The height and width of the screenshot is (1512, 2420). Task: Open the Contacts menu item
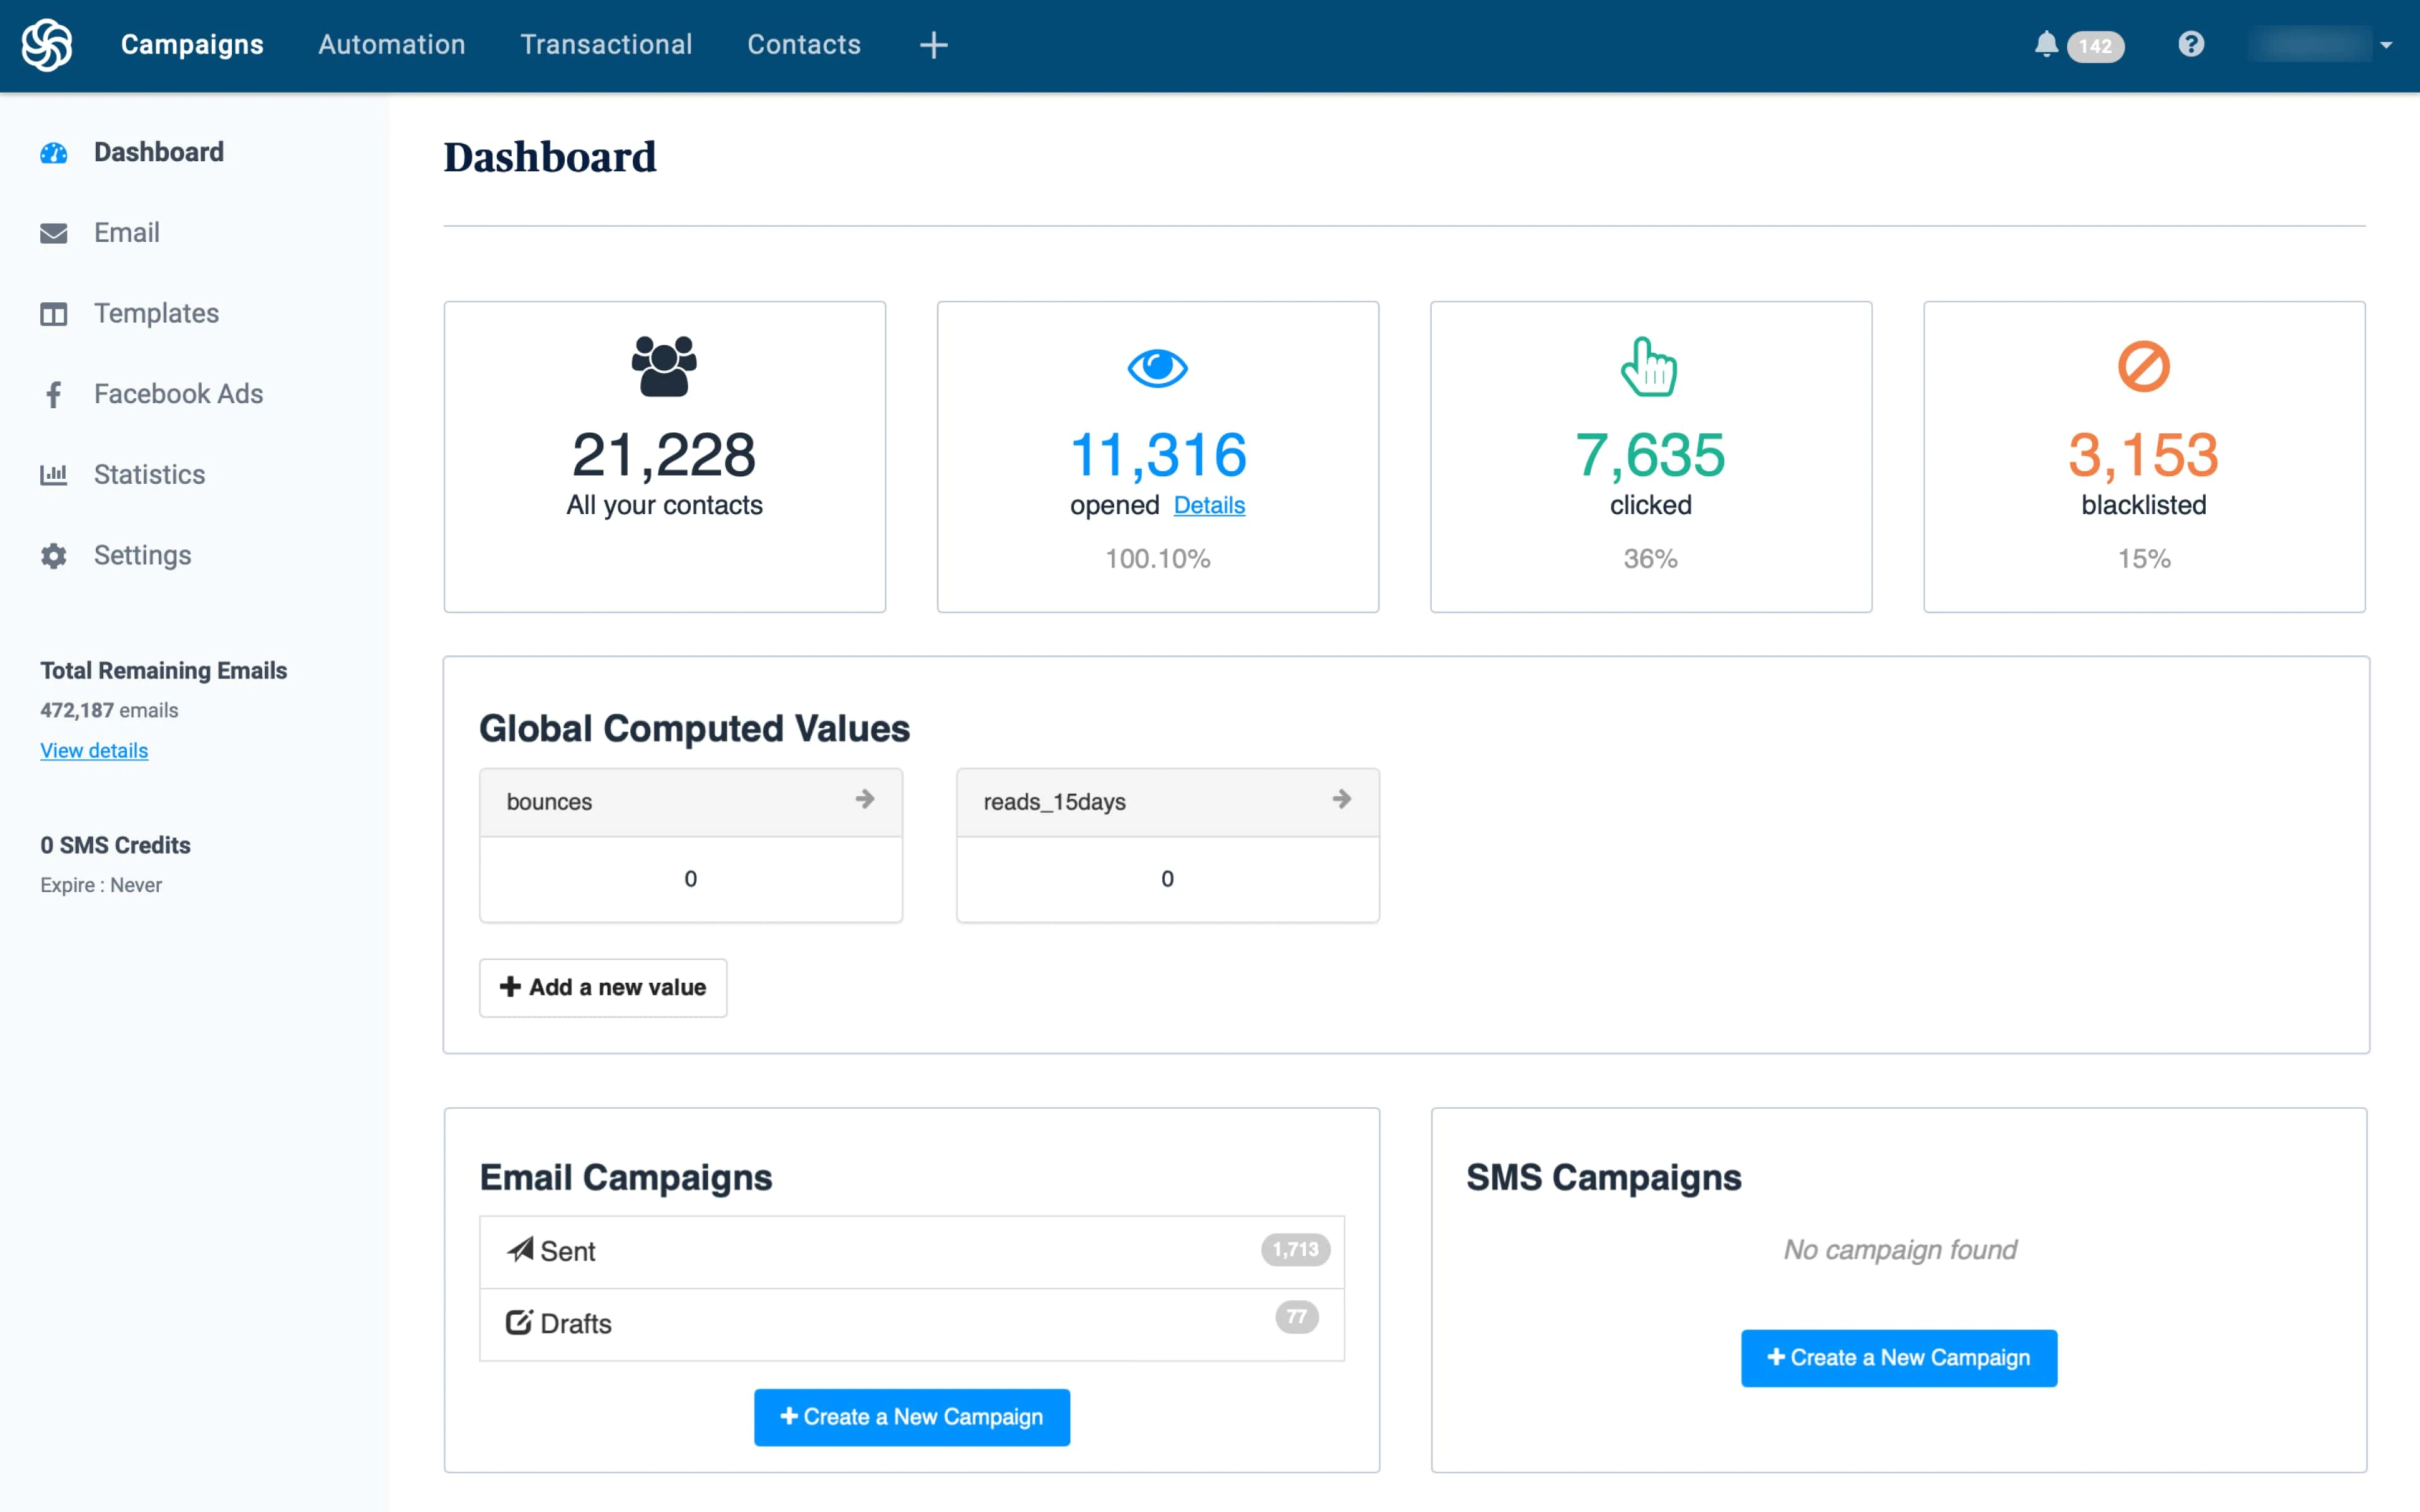(804, 45)
